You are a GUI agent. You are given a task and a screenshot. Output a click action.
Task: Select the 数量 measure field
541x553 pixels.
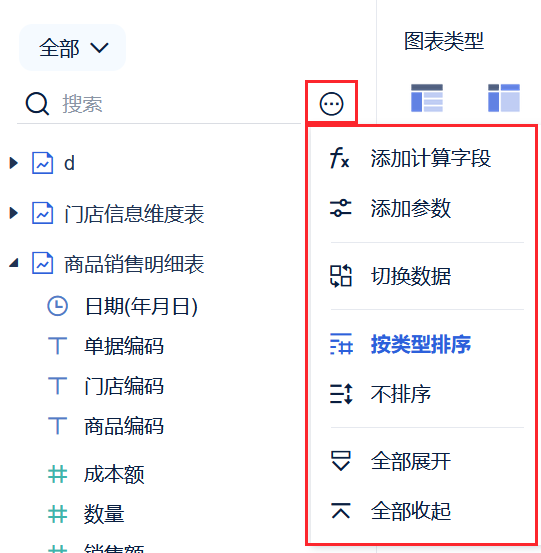pyautogui.click(x=104, y=514)
